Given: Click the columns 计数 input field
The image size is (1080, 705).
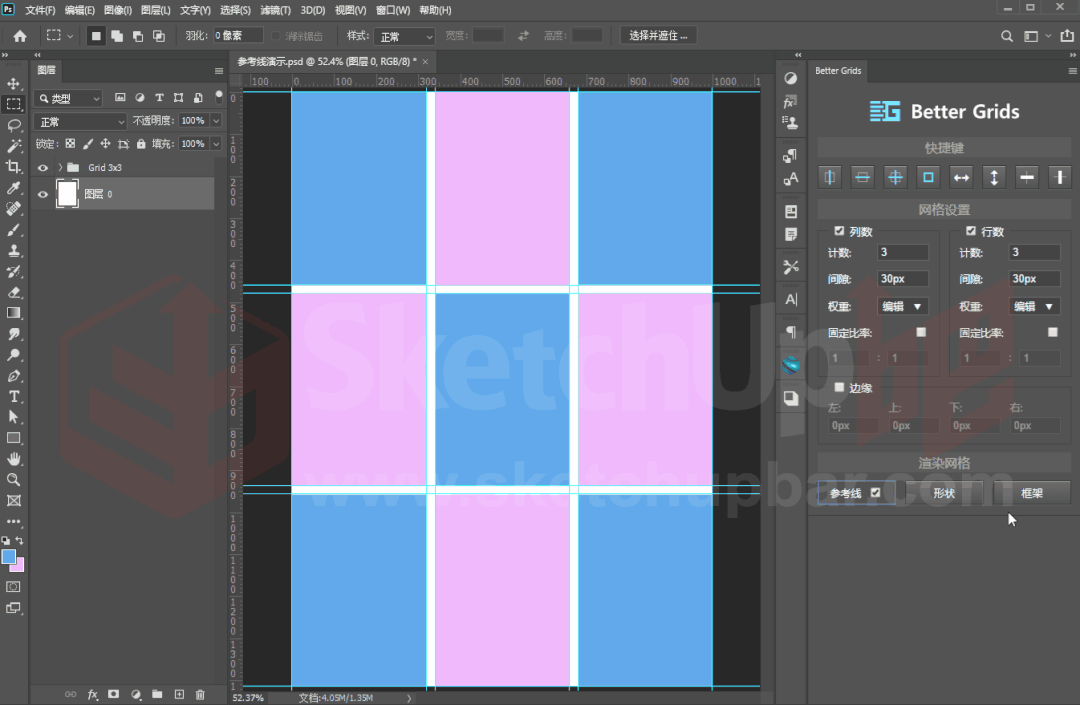Looking at the screenshot, I should pos(903,253).
